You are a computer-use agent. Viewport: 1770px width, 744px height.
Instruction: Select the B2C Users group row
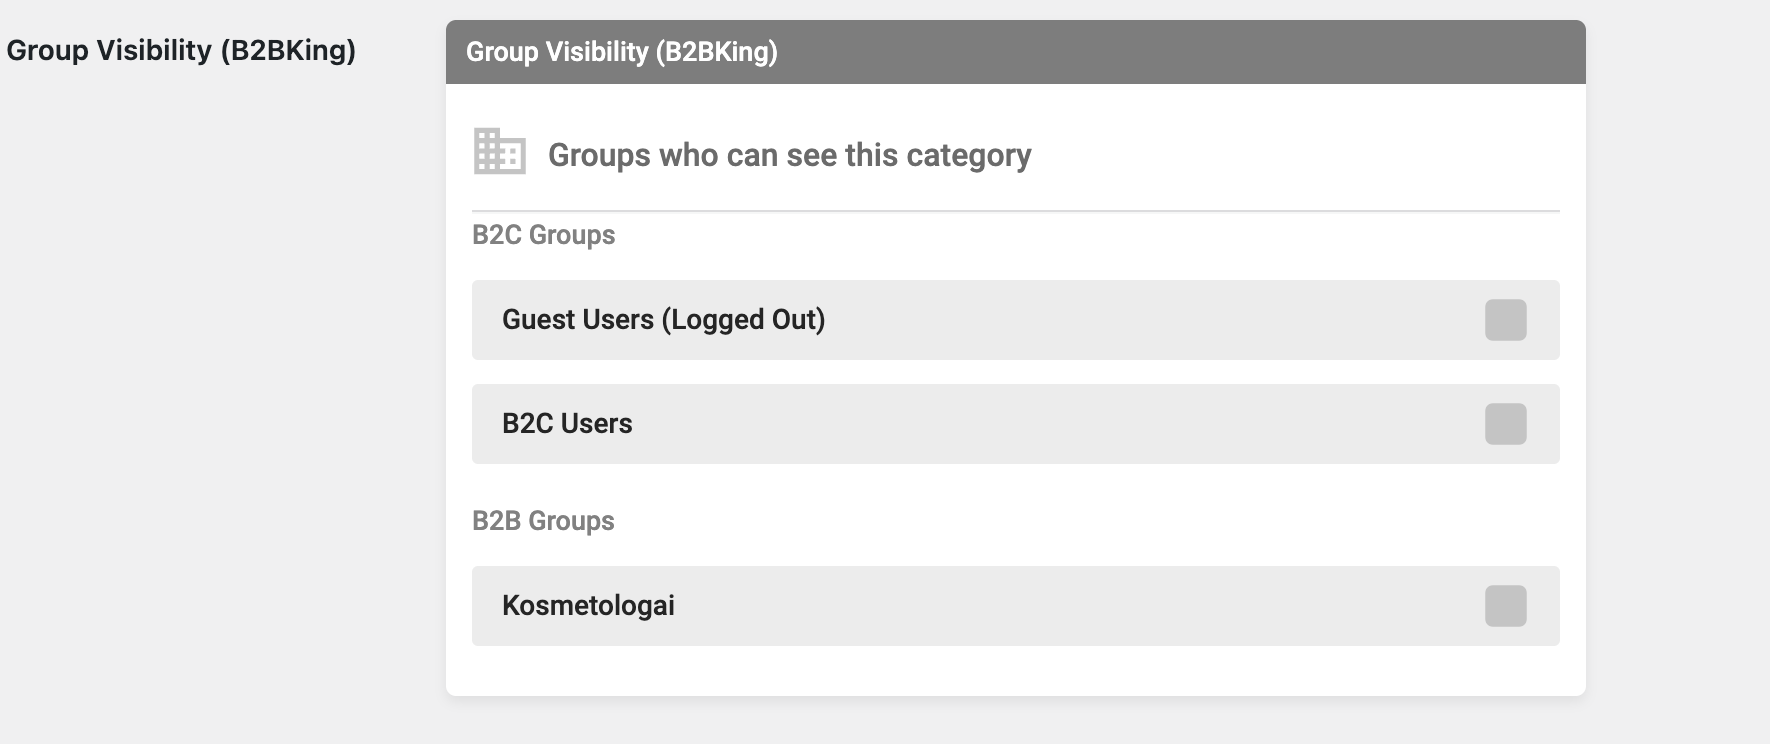pos(1015,424)
